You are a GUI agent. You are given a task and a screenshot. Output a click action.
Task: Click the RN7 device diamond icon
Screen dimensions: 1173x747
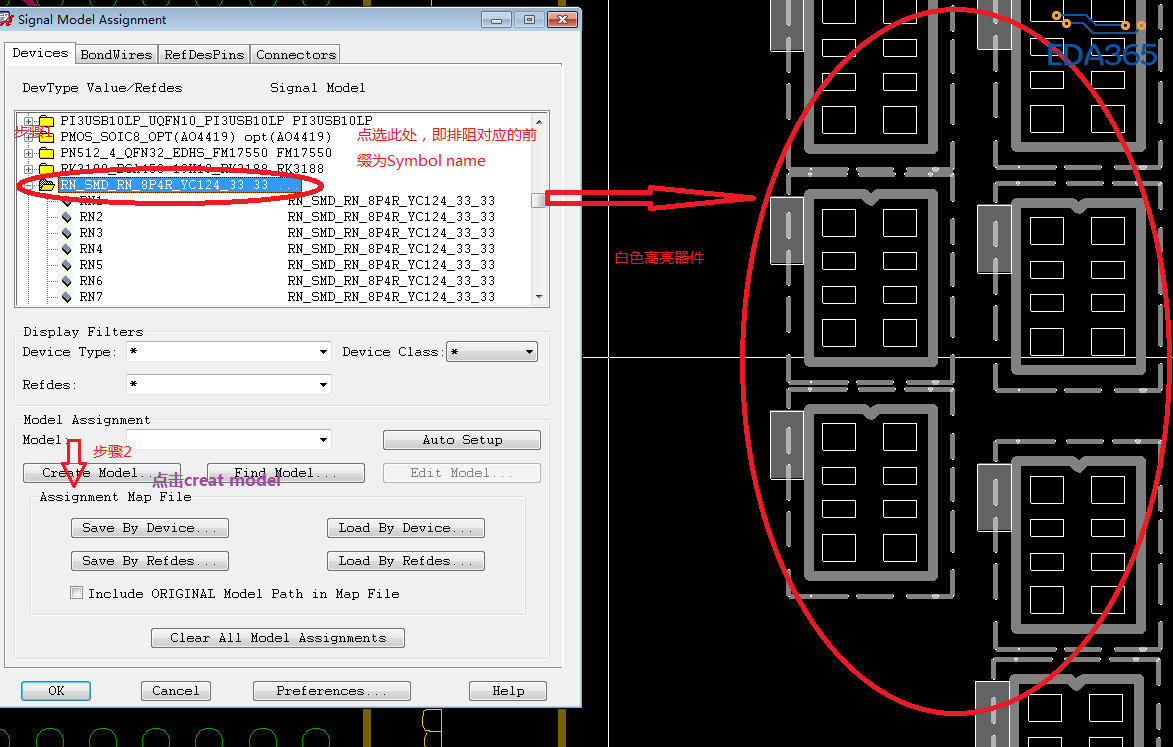pyautogui.click(x=67, y=297)
